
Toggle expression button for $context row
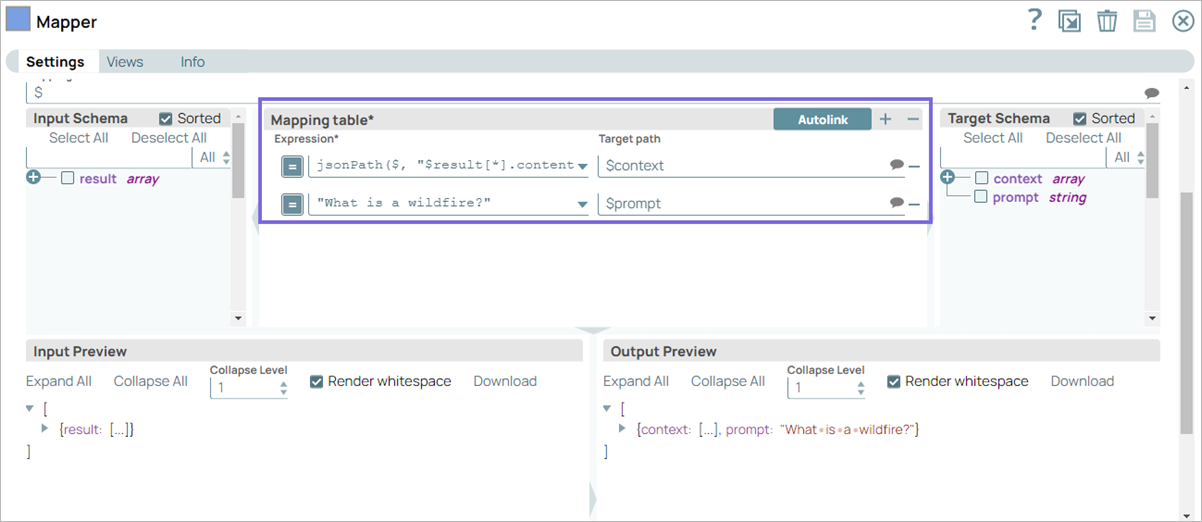(x=292, y=166)
